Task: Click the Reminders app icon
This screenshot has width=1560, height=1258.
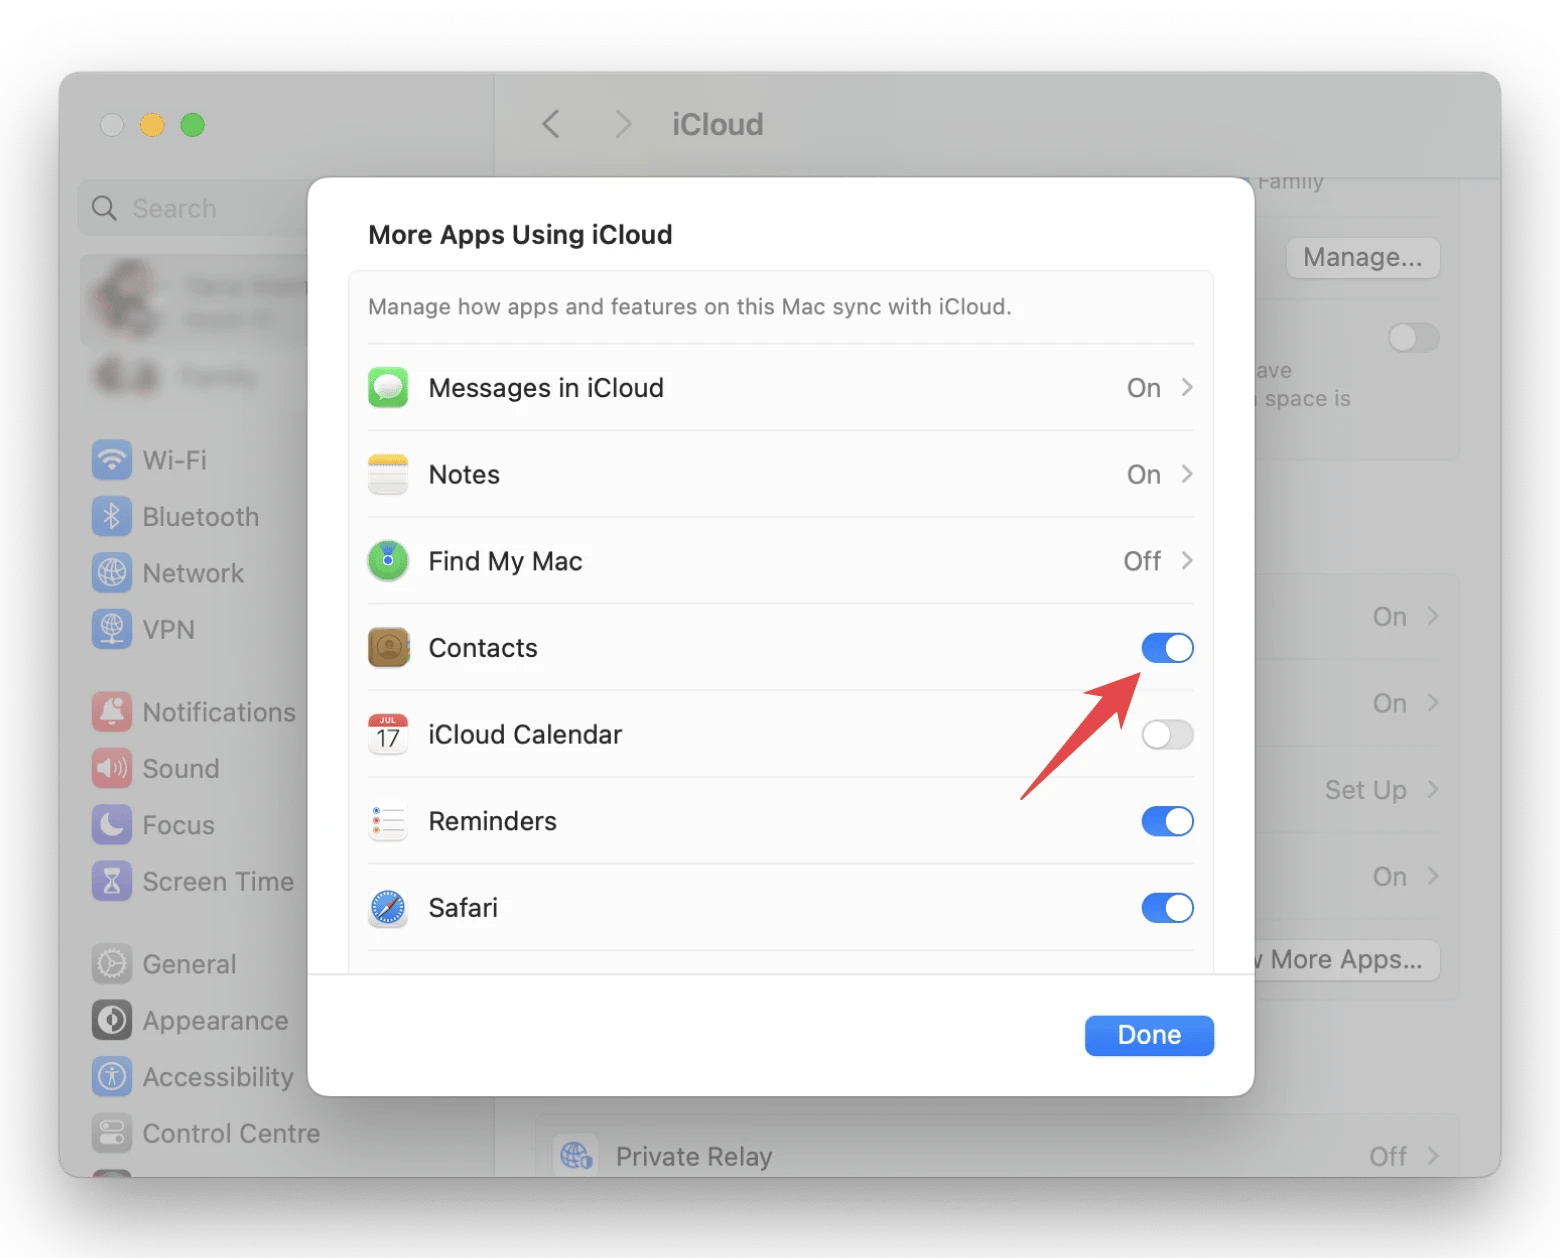Action: (388, 821)
